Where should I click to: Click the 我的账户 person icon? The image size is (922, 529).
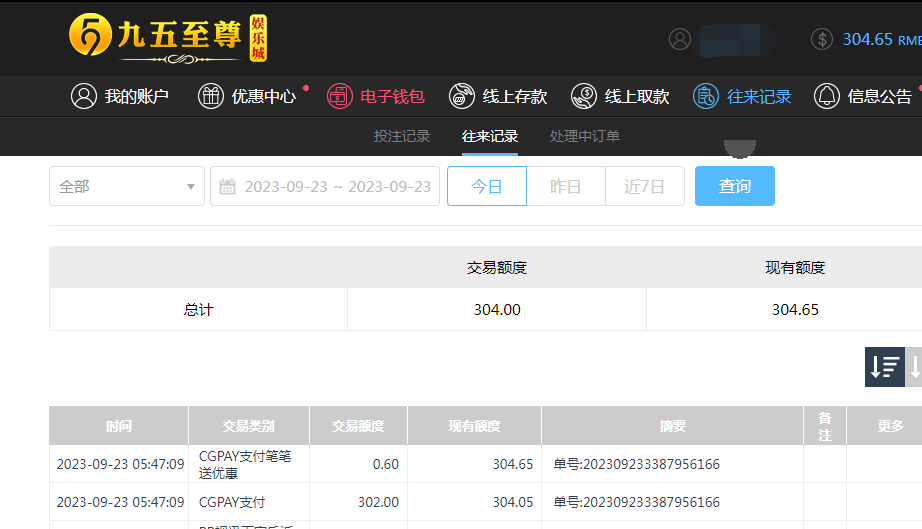click(83, 96)
